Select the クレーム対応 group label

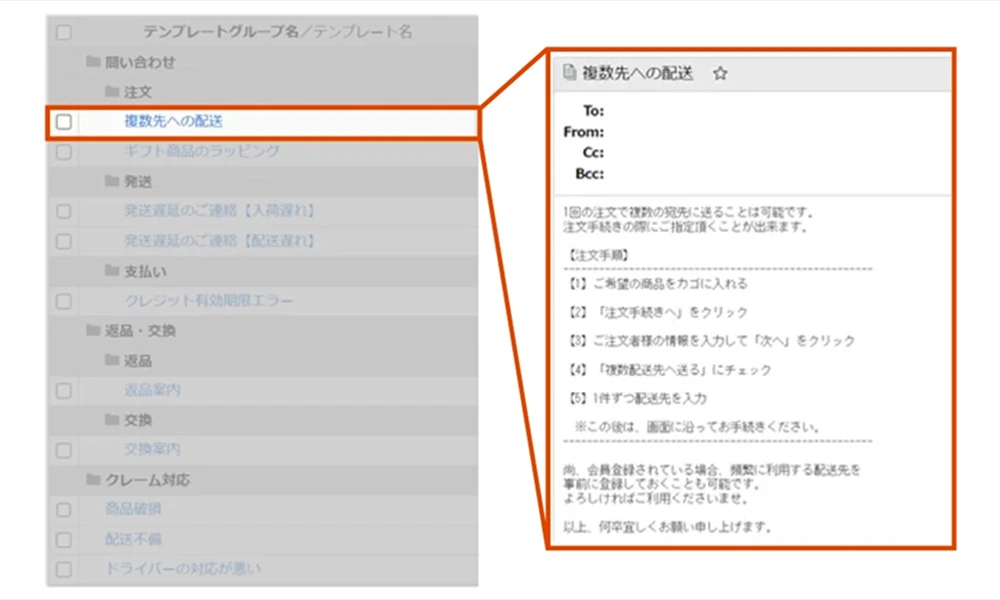click(147, 479)
